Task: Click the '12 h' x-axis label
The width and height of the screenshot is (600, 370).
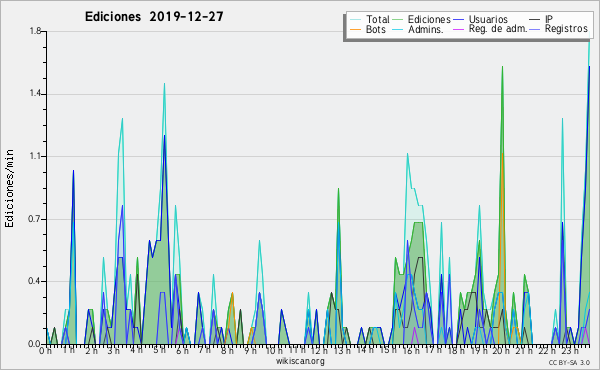Action: pyautogui.click(x=319, y=350)
